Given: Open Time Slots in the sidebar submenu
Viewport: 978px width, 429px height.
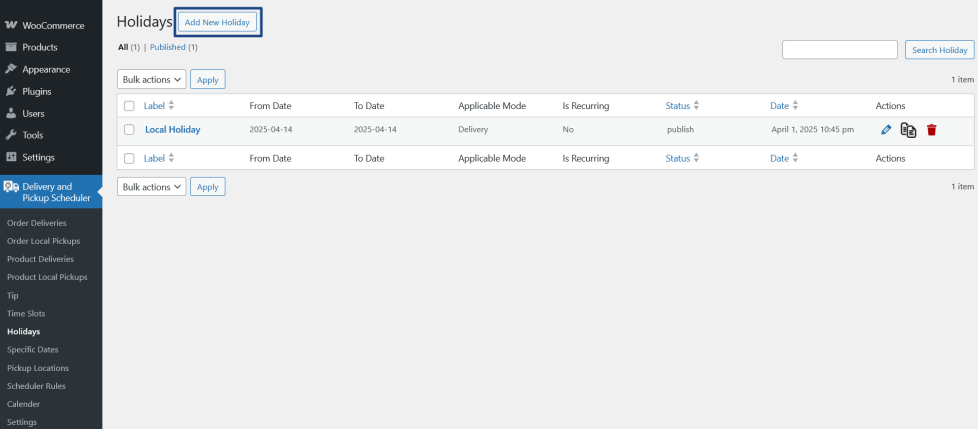Looking at the screenshot, I should pos(26,313).
